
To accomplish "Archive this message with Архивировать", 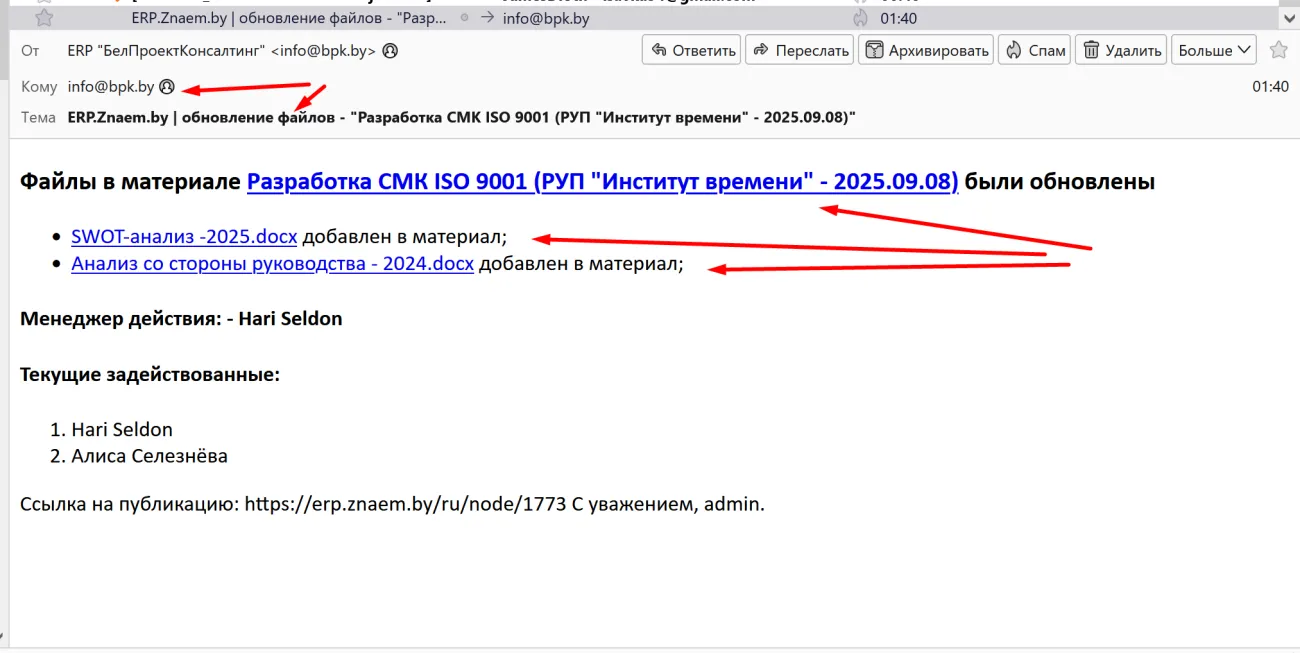I will [925, 50].
